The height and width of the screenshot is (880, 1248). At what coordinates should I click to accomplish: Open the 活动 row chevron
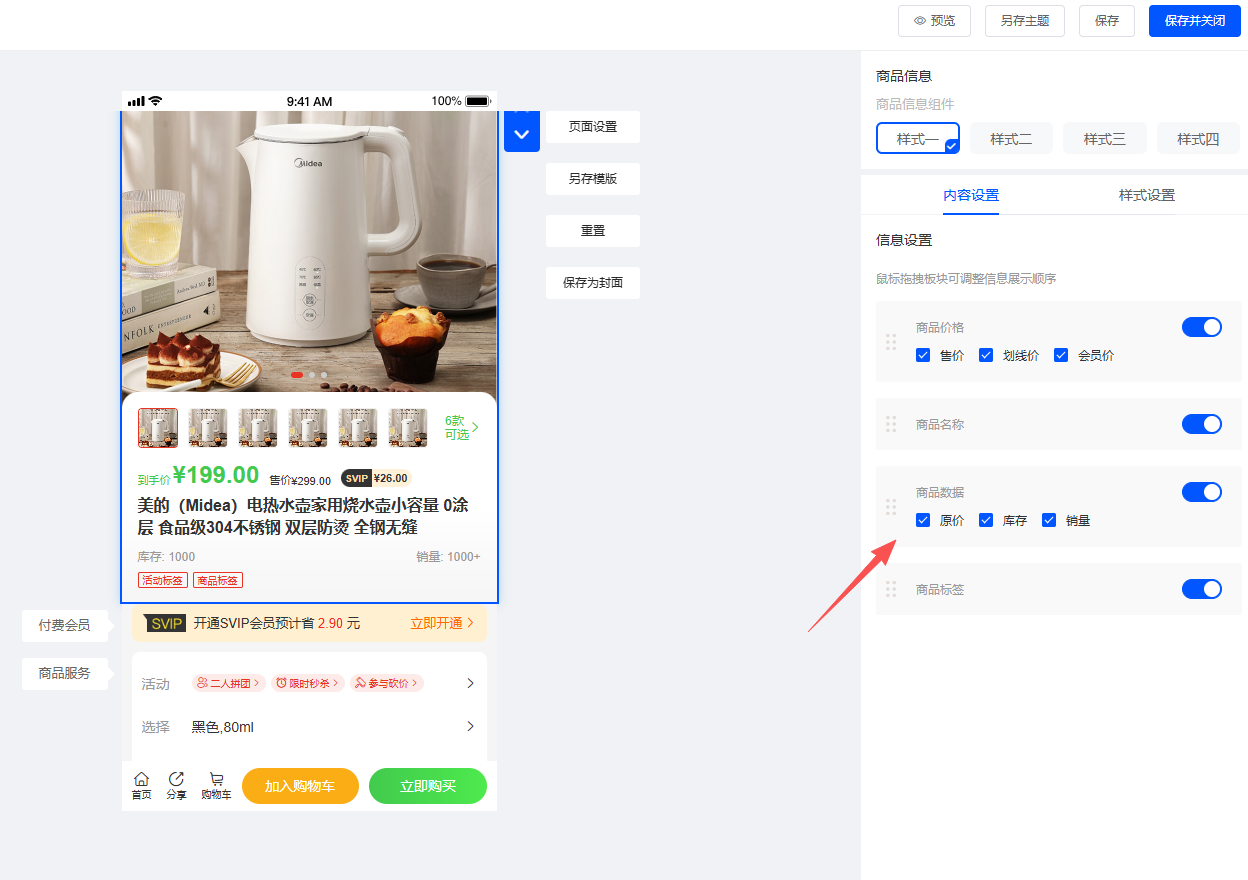[x=470, y=683]
